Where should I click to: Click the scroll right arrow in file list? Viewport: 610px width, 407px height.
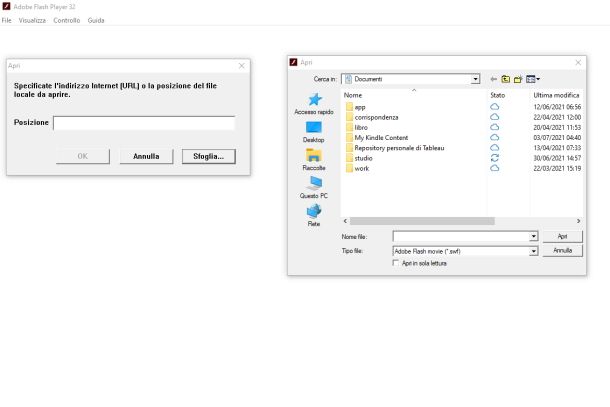pos(578,221)
